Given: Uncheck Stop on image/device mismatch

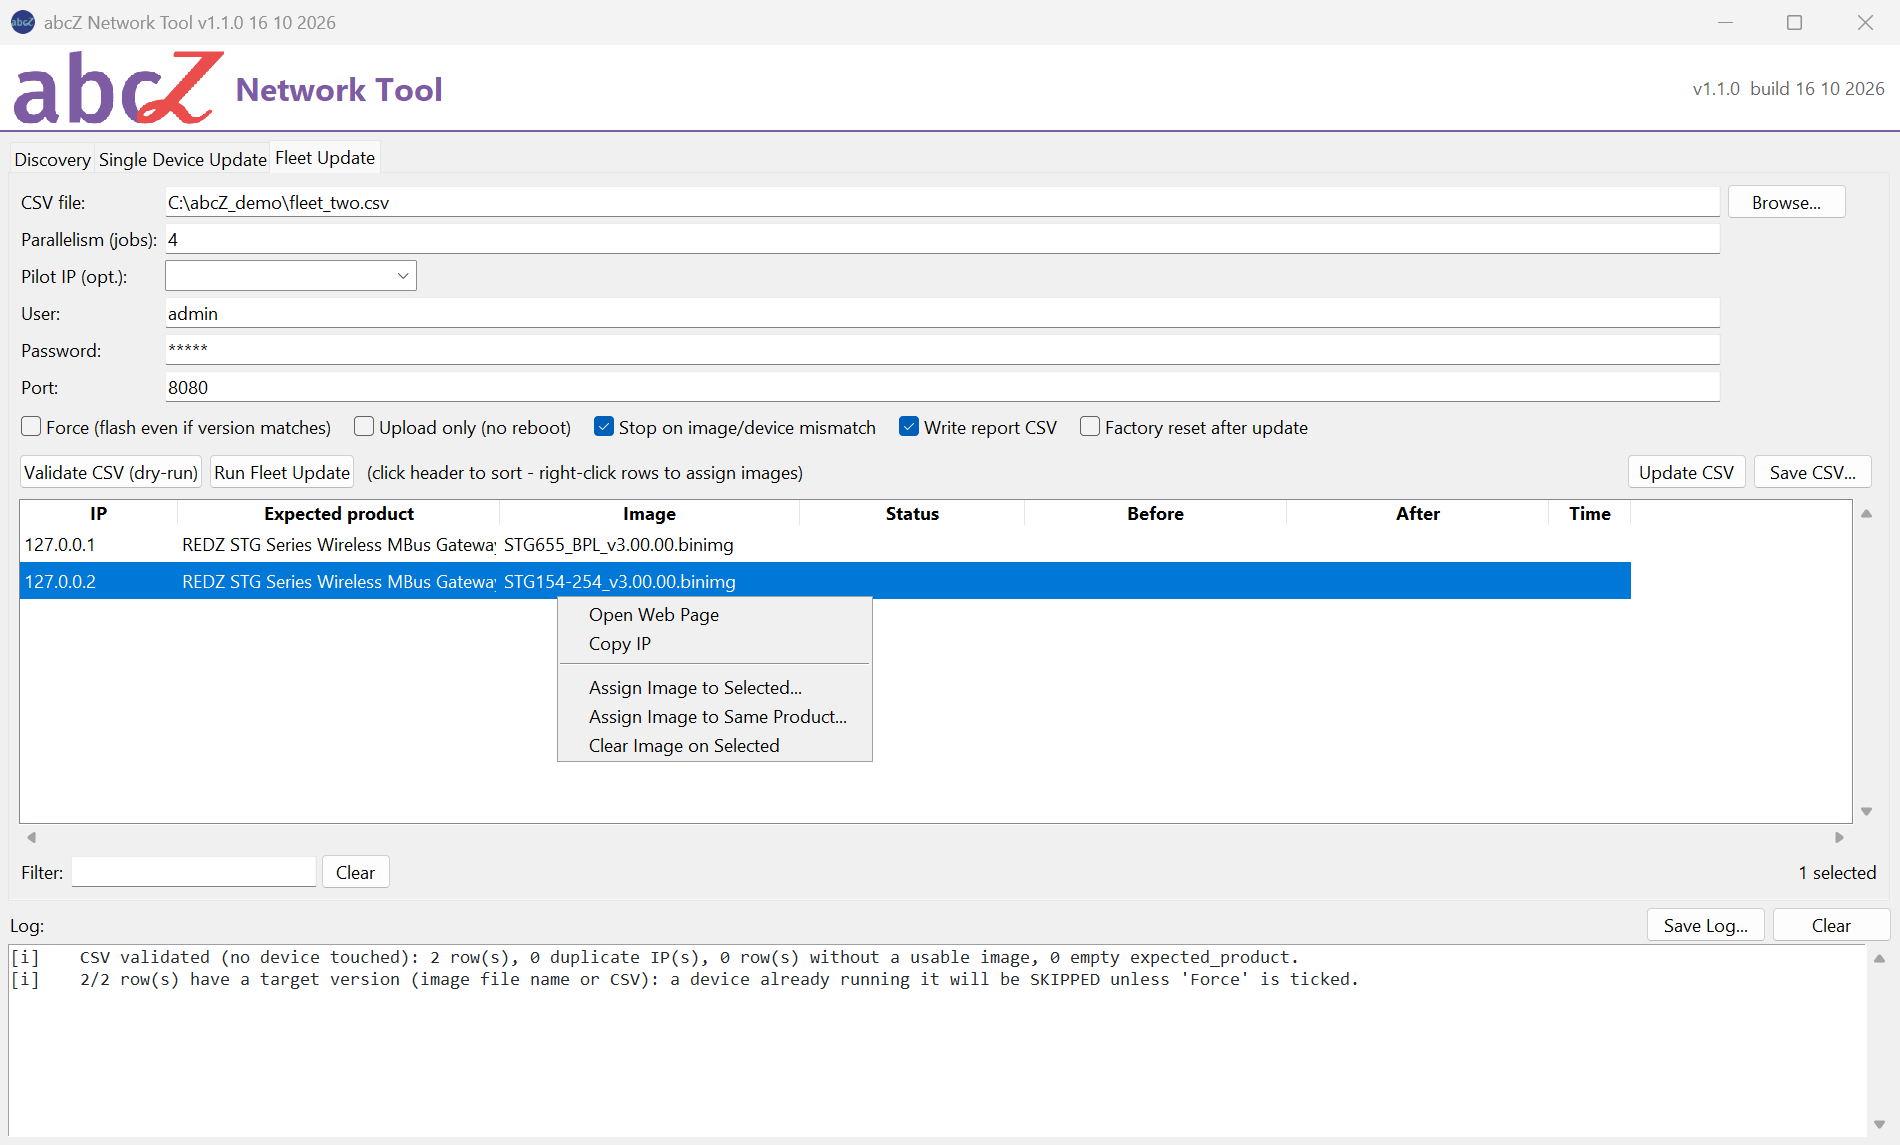Looking at the screenshot, I should 604,427.
